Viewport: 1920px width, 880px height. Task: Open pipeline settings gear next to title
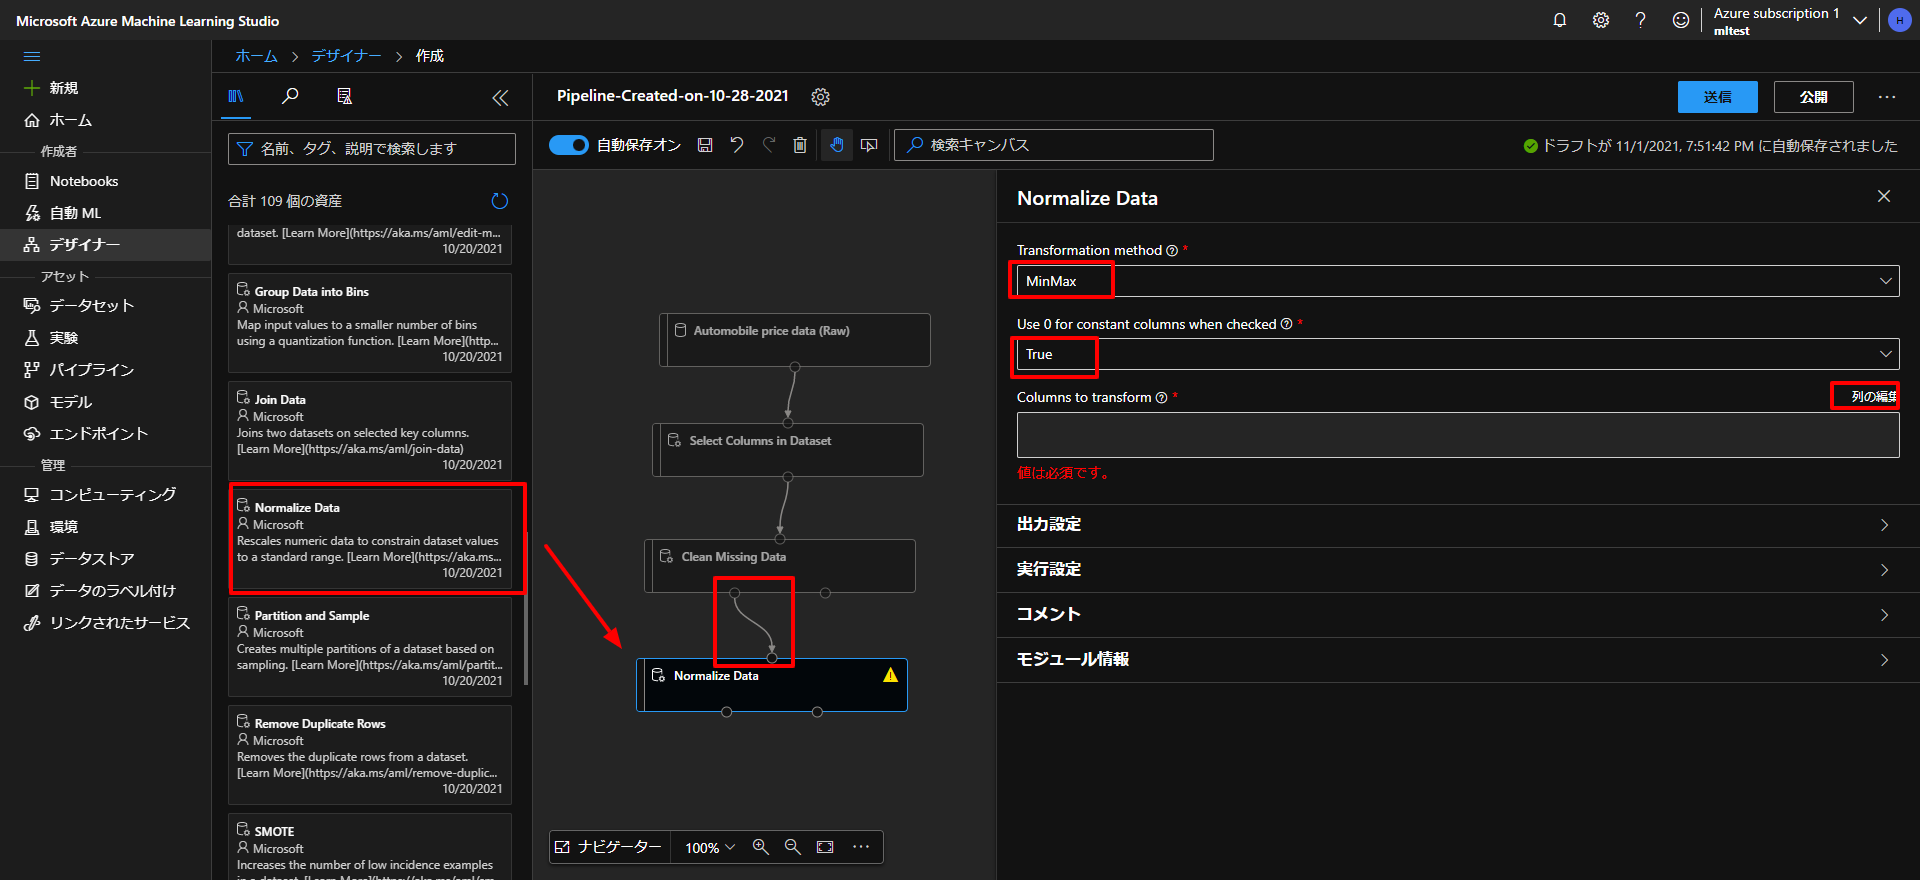click(821, 97)
